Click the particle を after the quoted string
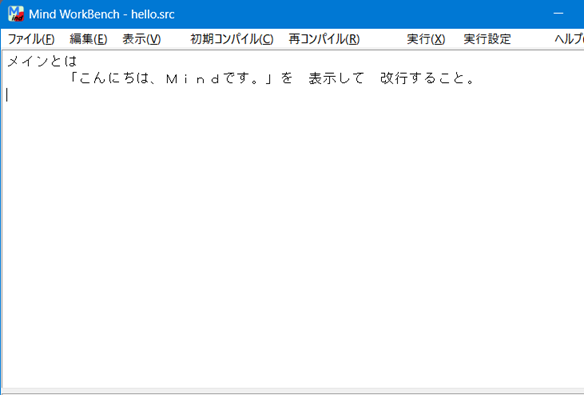Image resolution: width=584 pixels, height=395 pixels. point(286,79)
